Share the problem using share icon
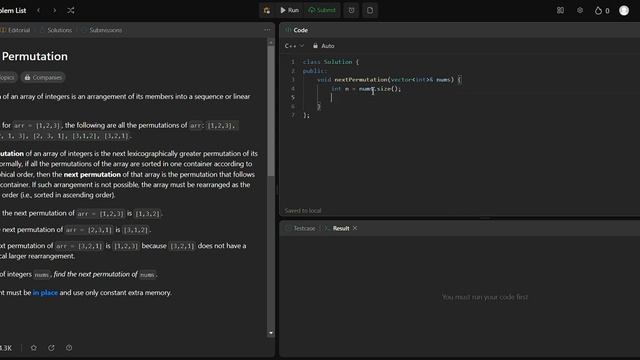The image size is (640, 360). 51,348
